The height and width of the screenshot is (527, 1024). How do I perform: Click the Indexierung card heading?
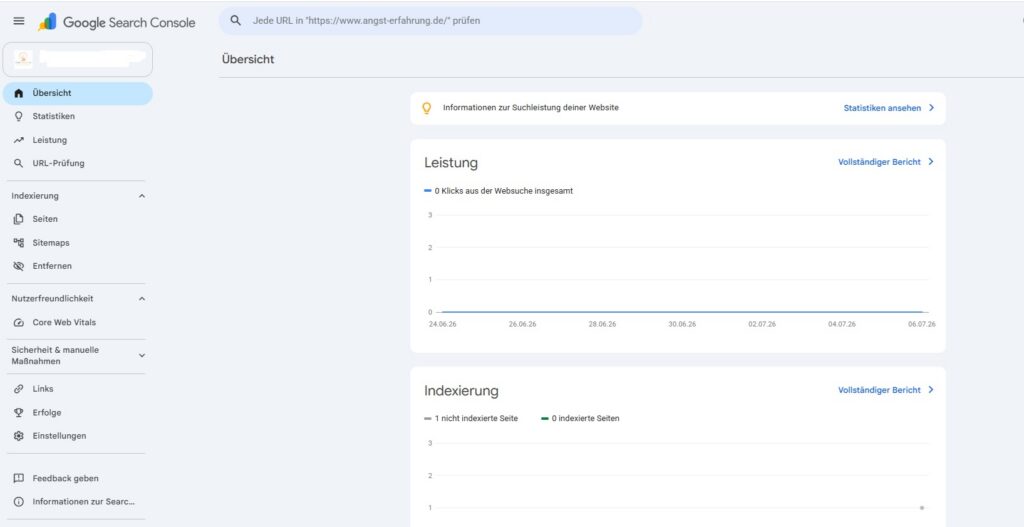click(461, 391)
